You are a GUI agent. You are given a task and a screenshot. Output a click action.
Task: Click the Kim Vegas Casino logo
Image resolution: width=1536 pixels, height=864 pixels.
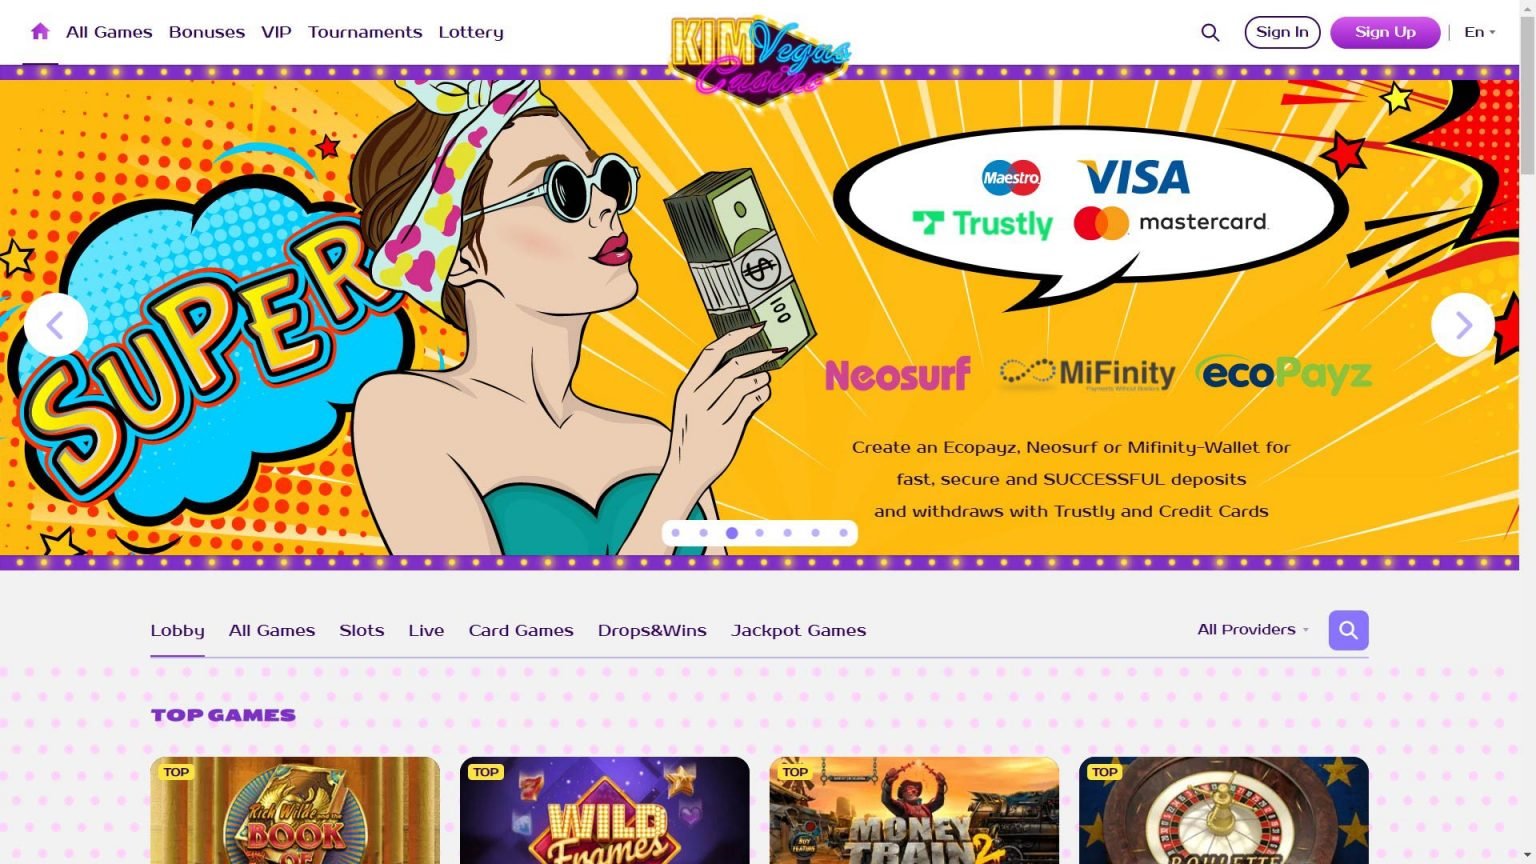click(x=760, y=55)
